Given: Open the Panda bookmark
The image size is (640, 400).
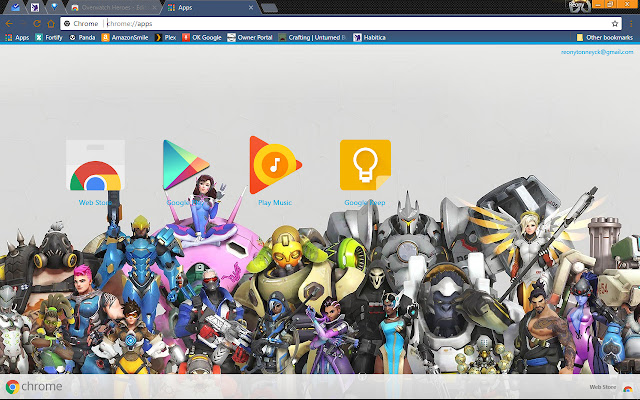Looking at the screenshot, I should click(x=82, y=38).
